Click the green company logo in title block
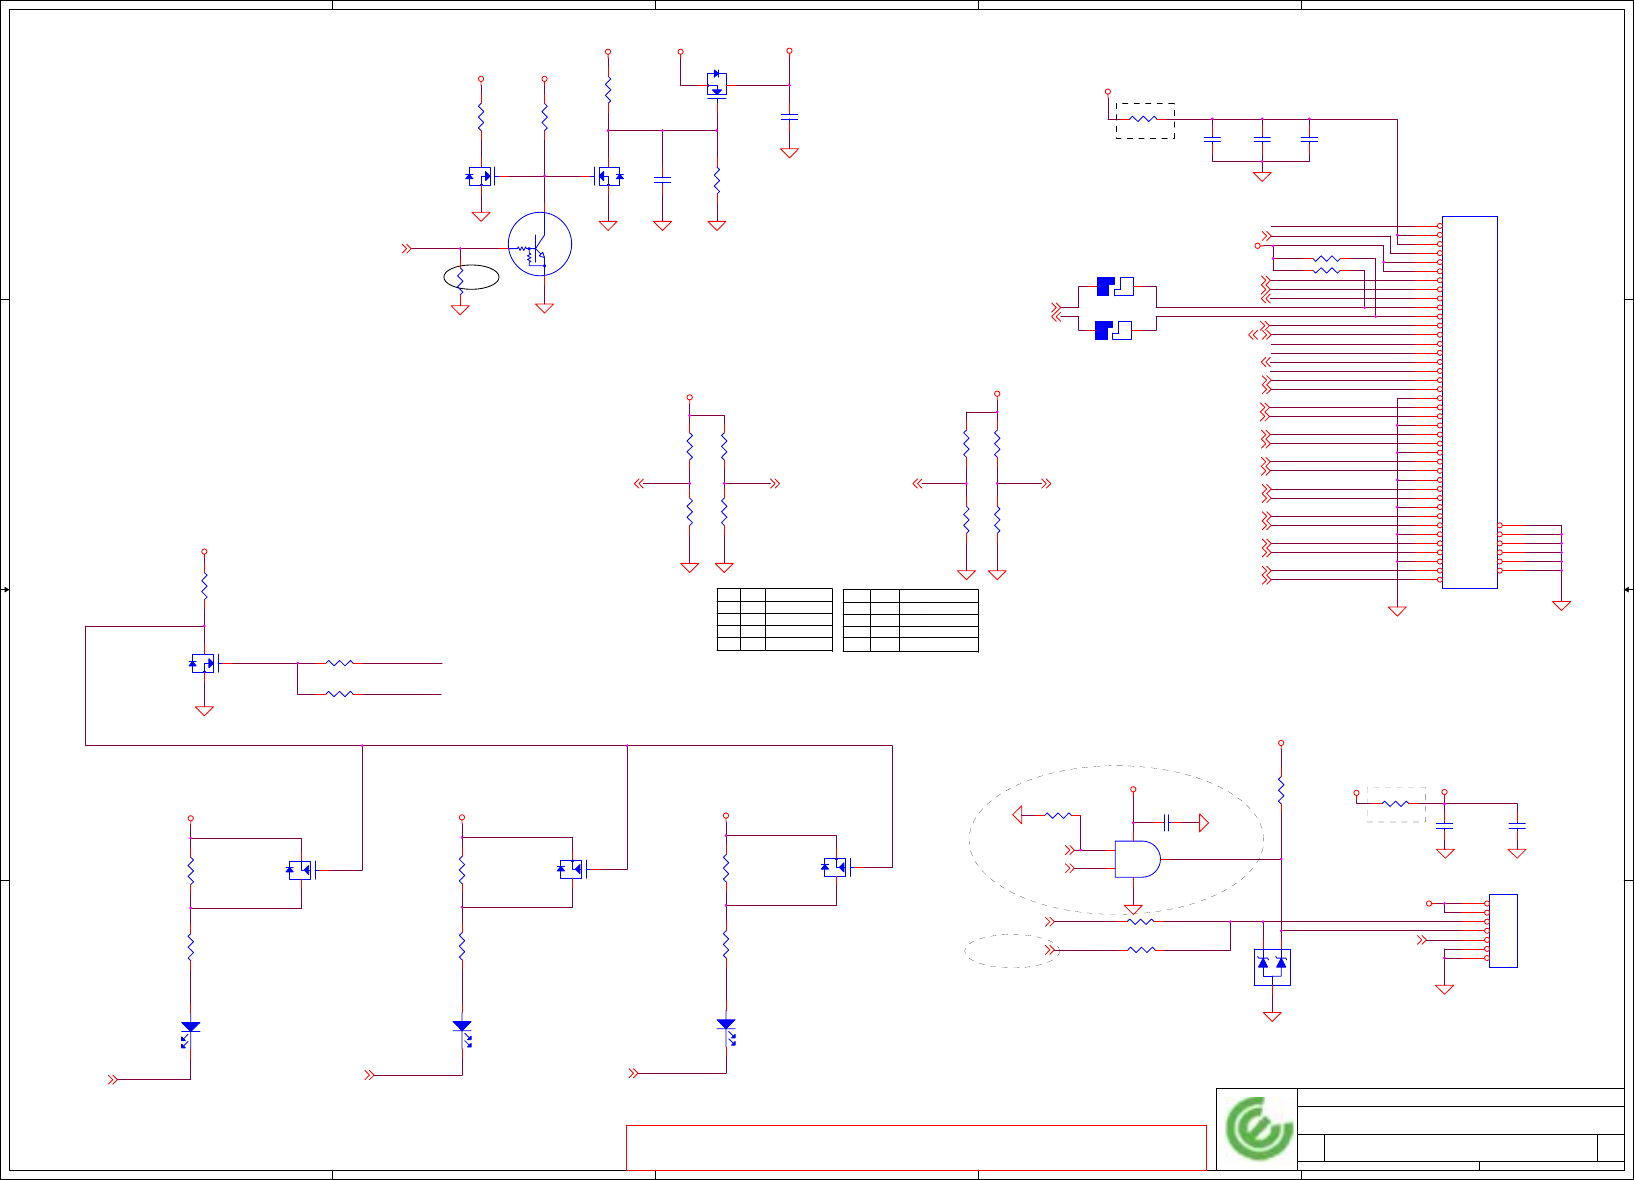The width and height of the screenshot is (1634, 1180). (1257, 1129)
